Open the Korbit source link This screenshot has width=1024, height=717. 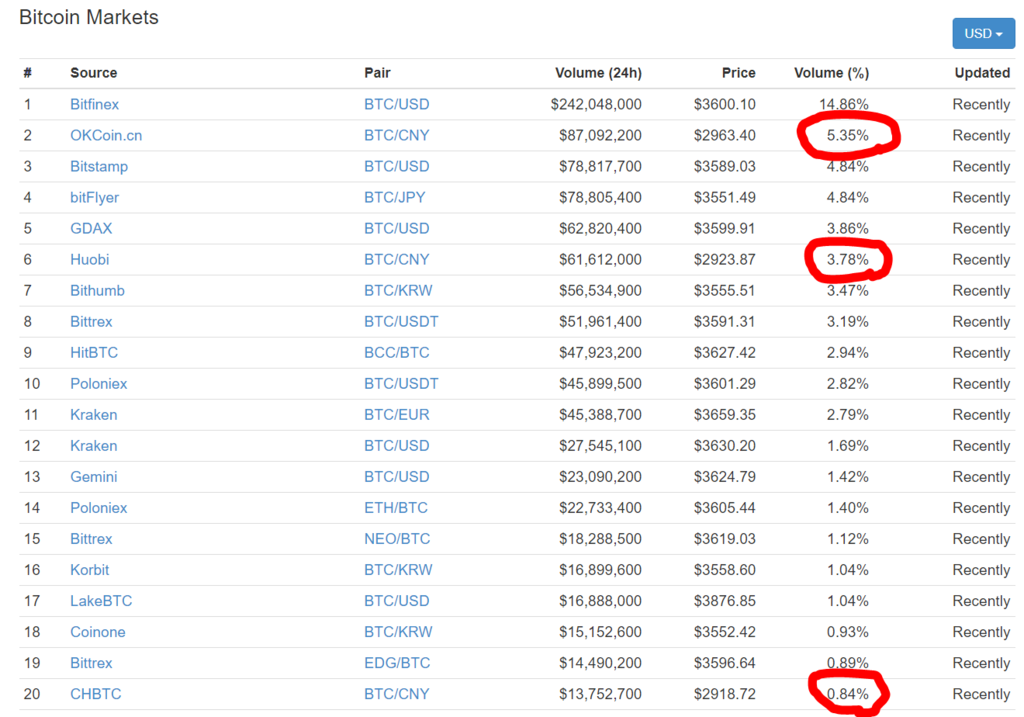[x=89, y=569]
